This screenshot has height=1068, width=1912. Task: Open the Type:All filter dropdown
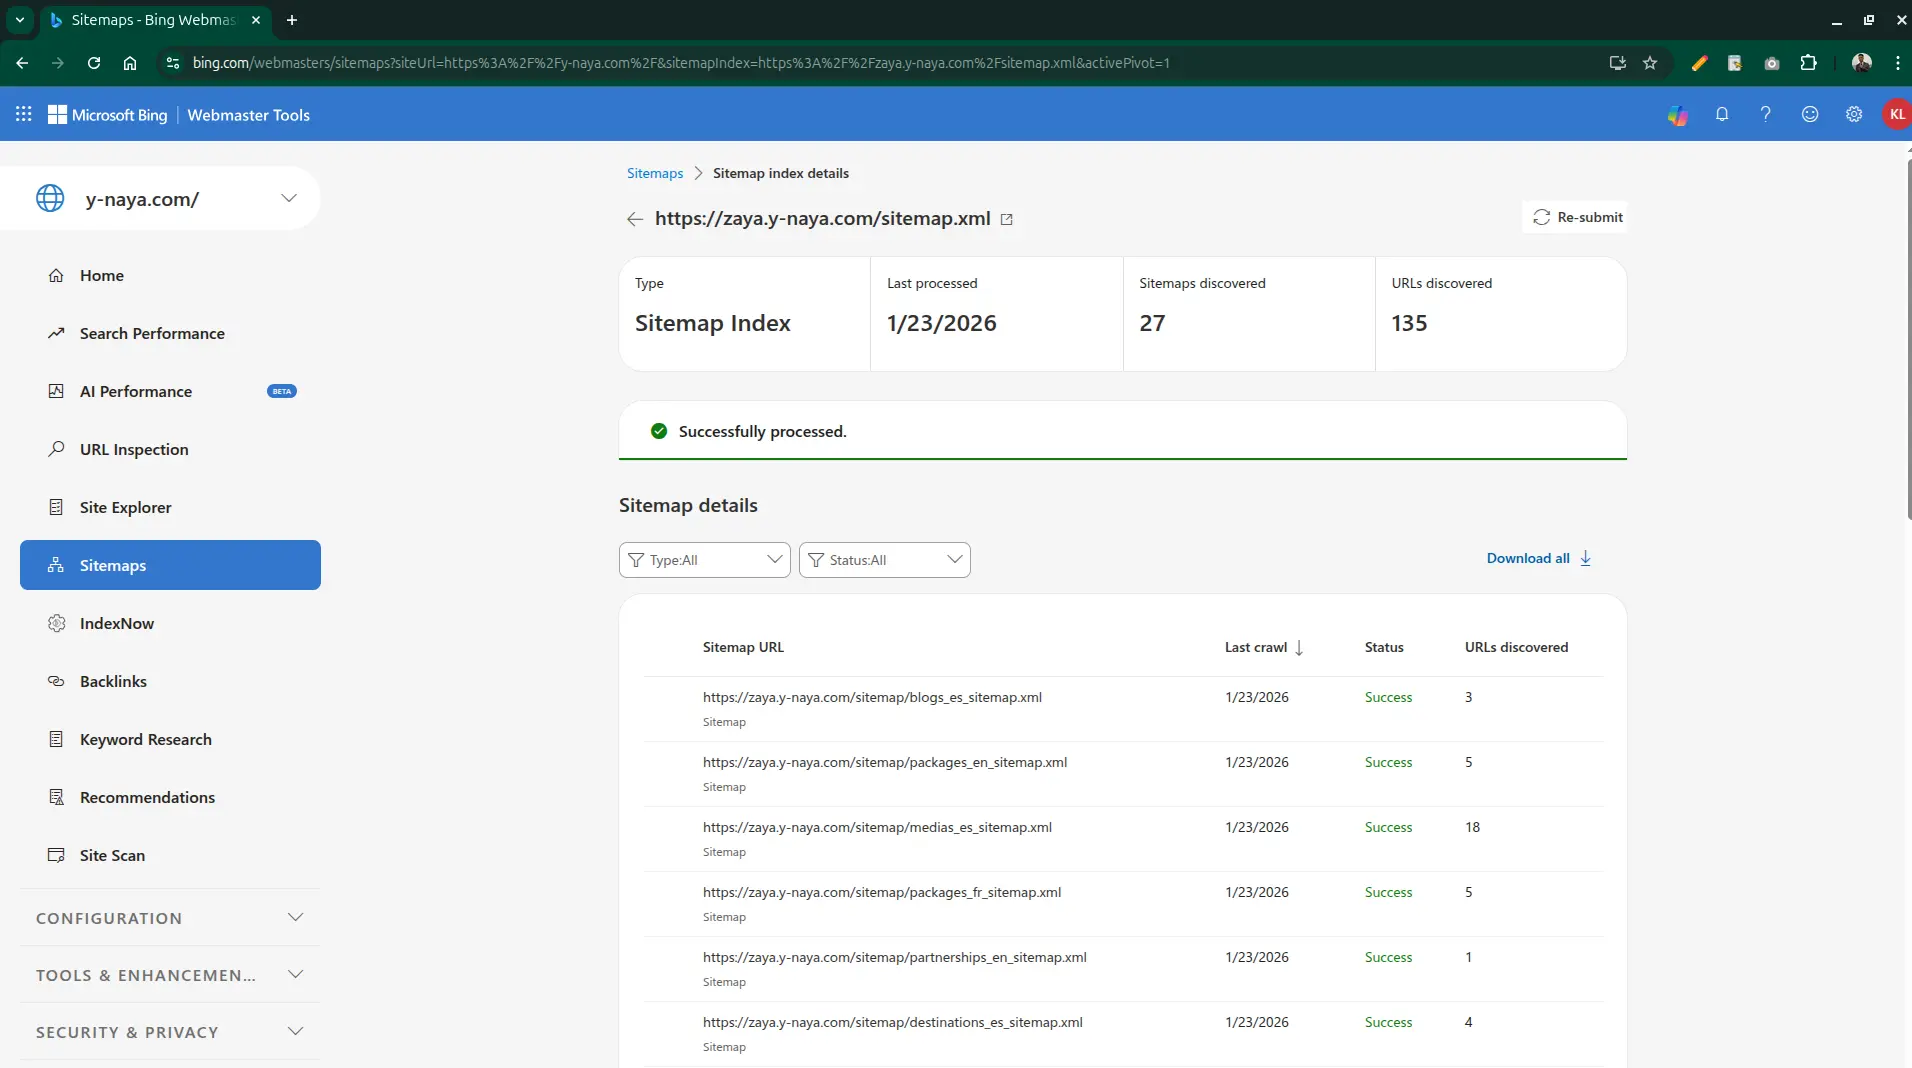704,560
